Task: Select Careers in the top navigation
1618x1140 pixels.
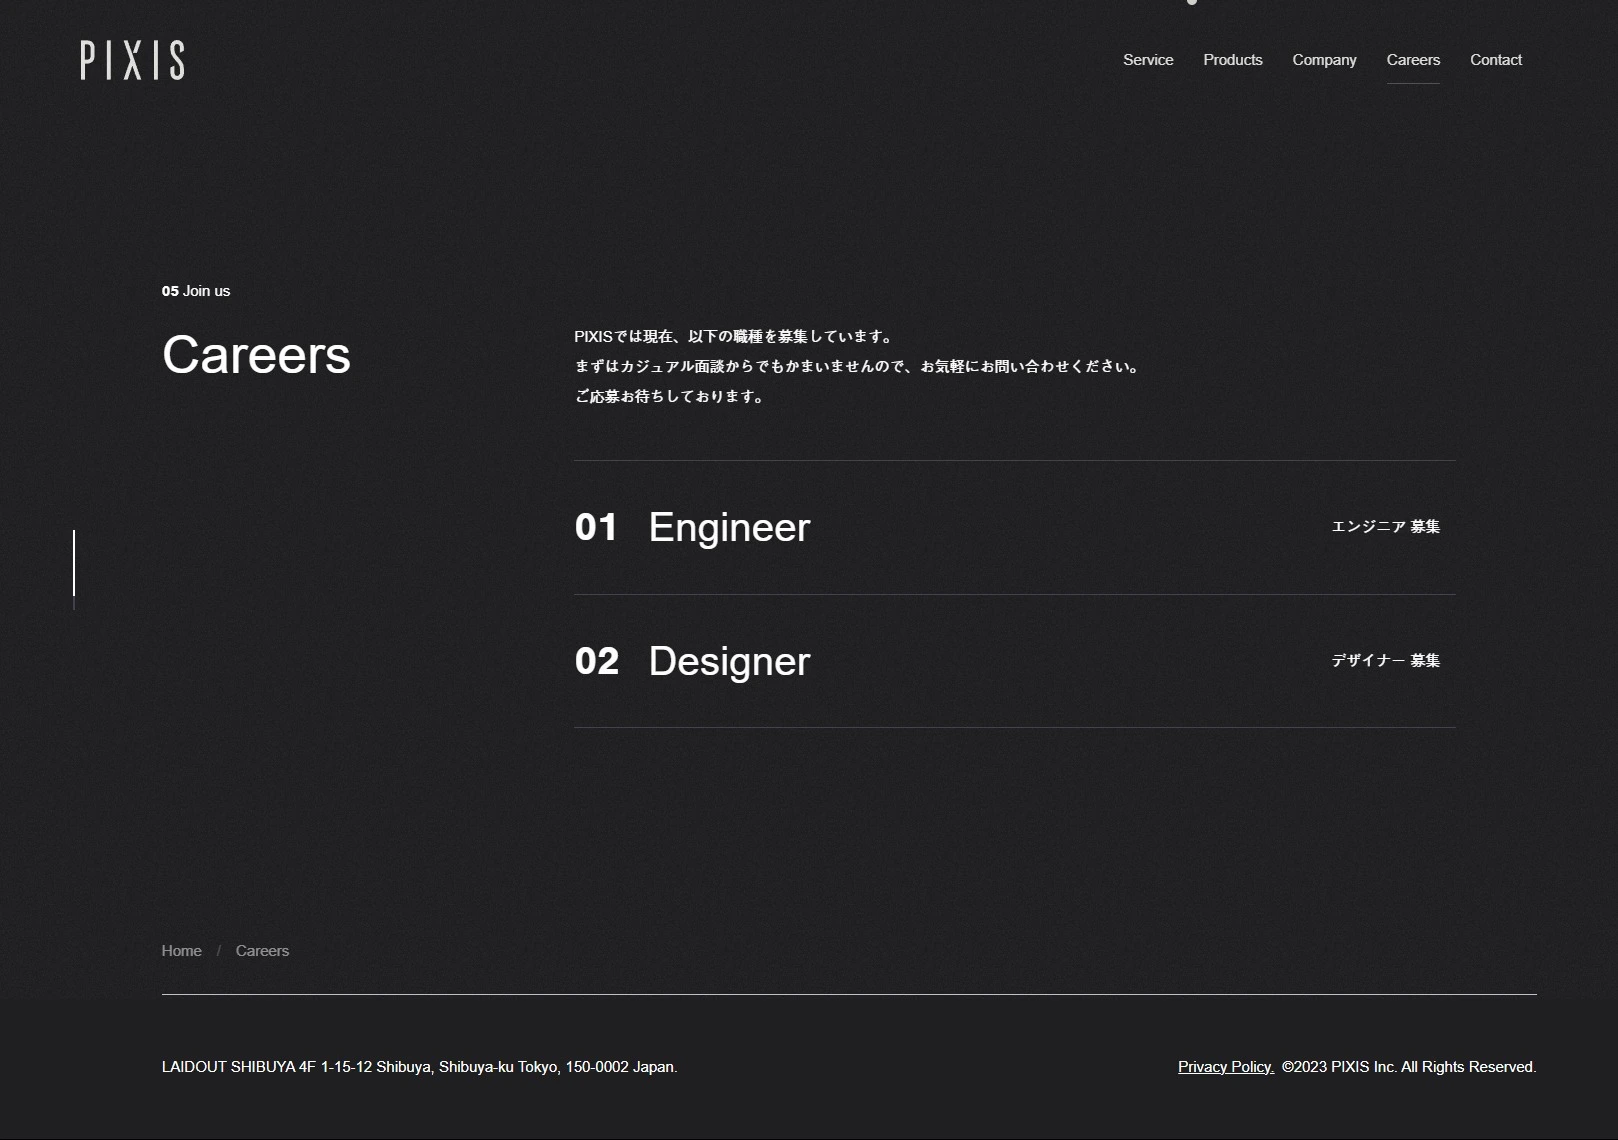Action: [1412, 60]
